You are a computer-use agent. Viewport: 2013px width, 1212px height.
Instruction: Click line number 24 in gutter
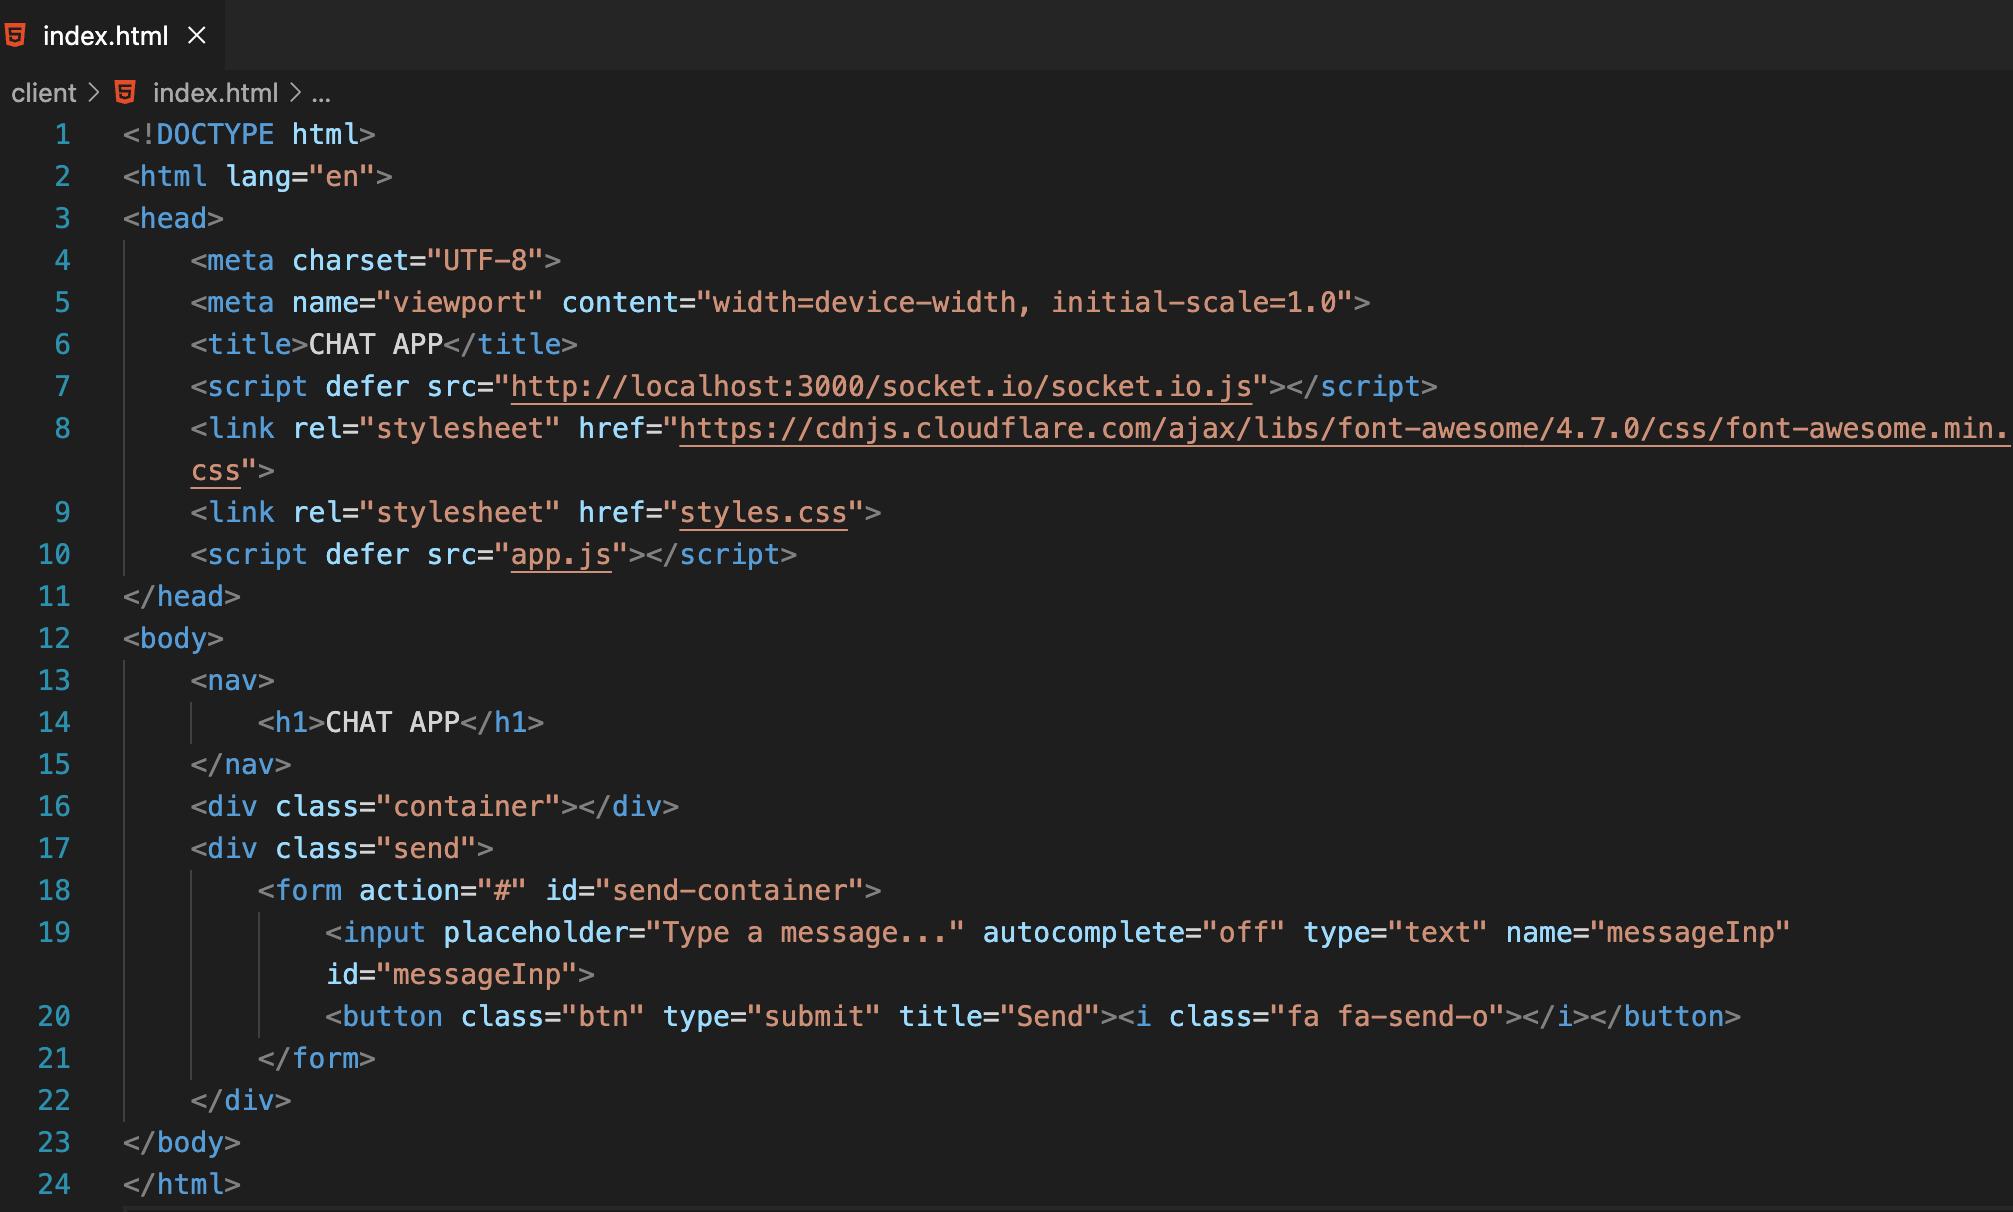click(54, 1184)
